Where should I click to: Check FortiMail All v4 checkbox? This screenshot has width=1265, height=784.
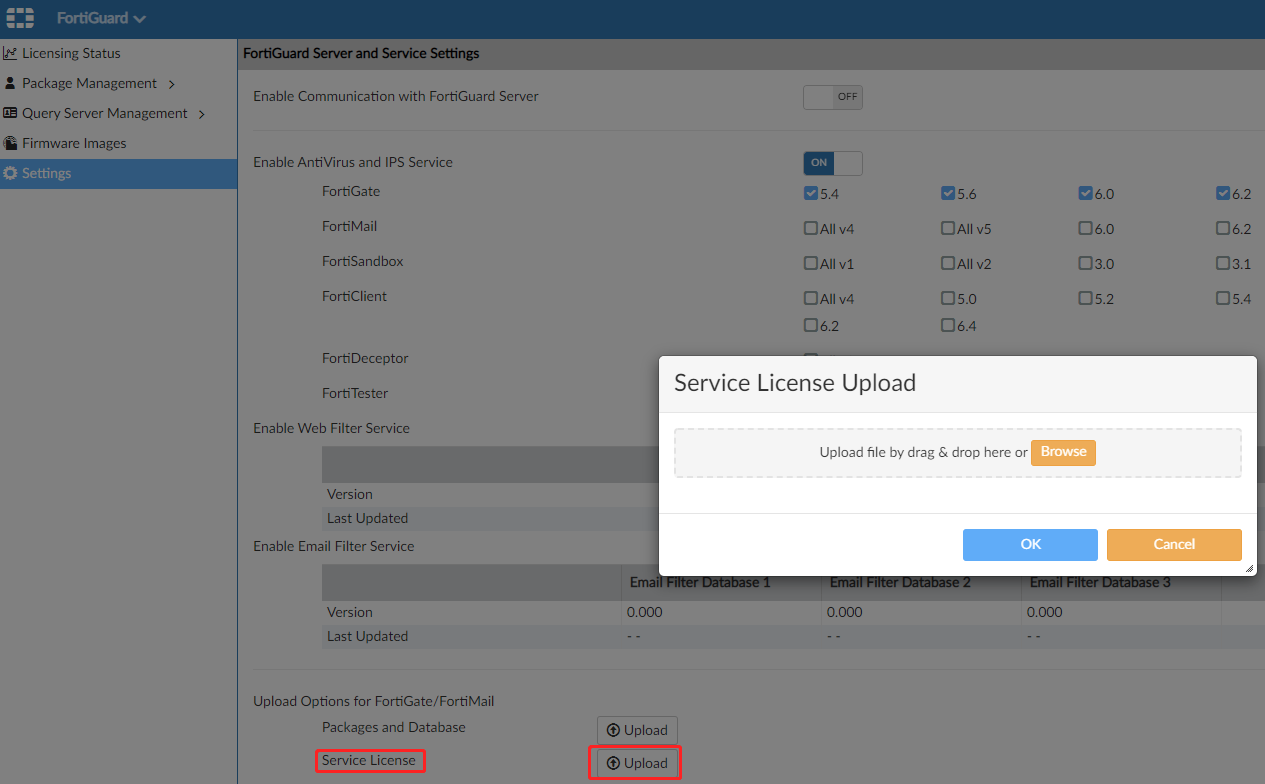click(811, 228)
